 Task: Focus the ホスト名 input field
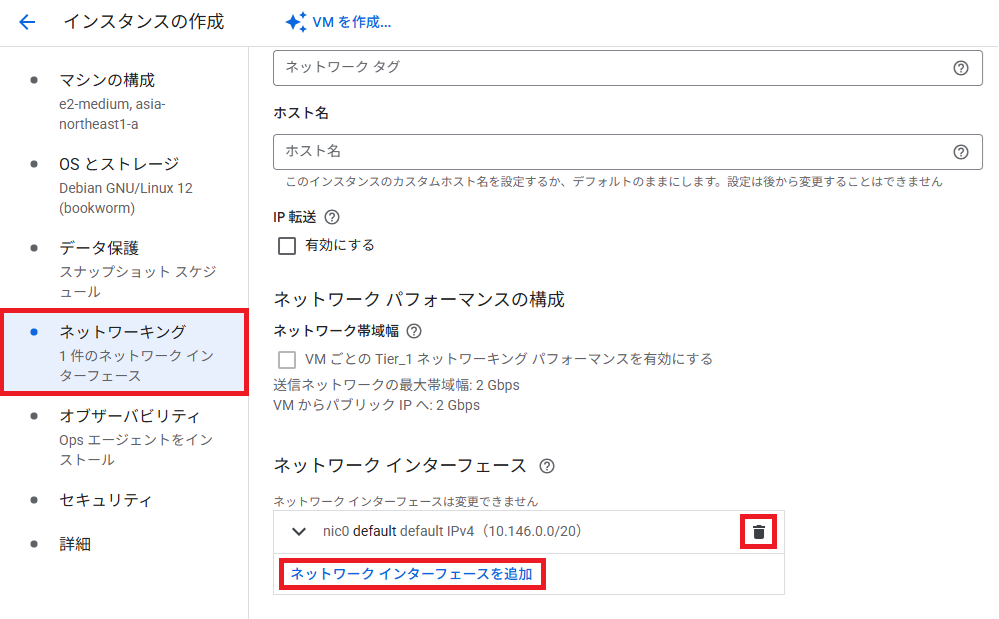(610, 152)
